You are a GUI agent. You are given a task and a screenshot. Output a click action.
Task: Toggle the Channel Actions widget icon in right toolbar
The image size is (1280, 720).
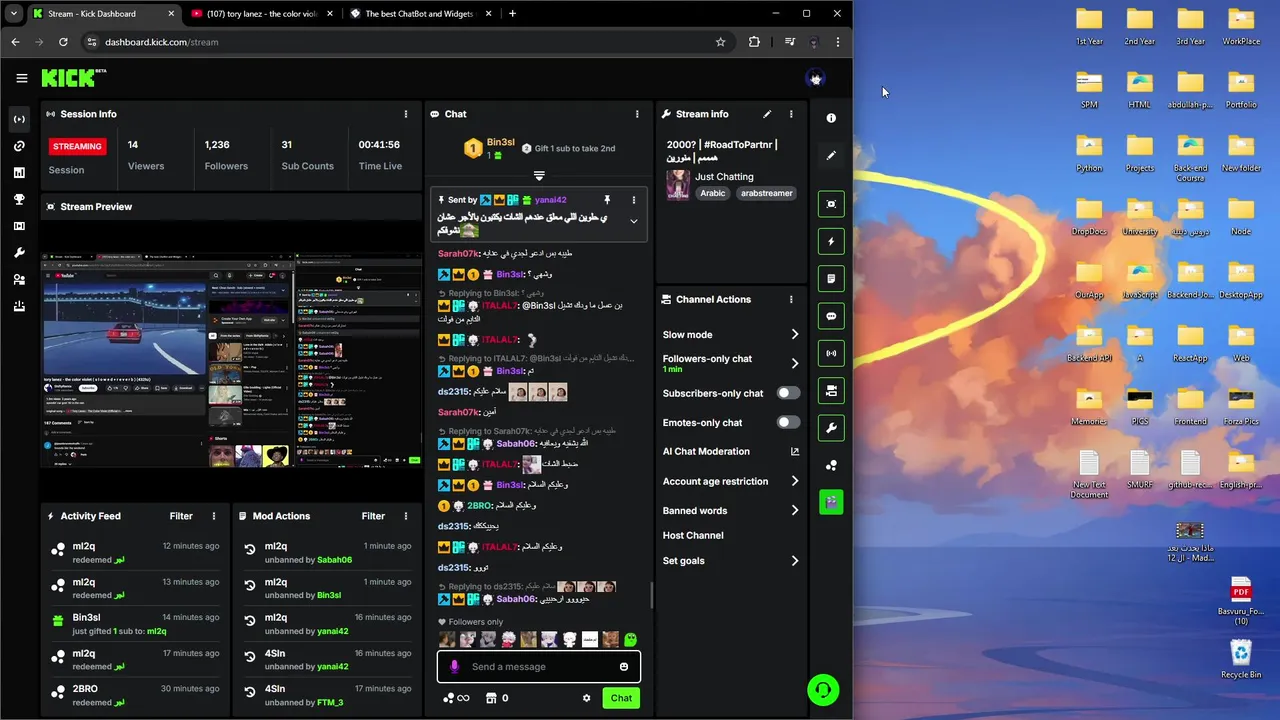[x=831, y=391]
